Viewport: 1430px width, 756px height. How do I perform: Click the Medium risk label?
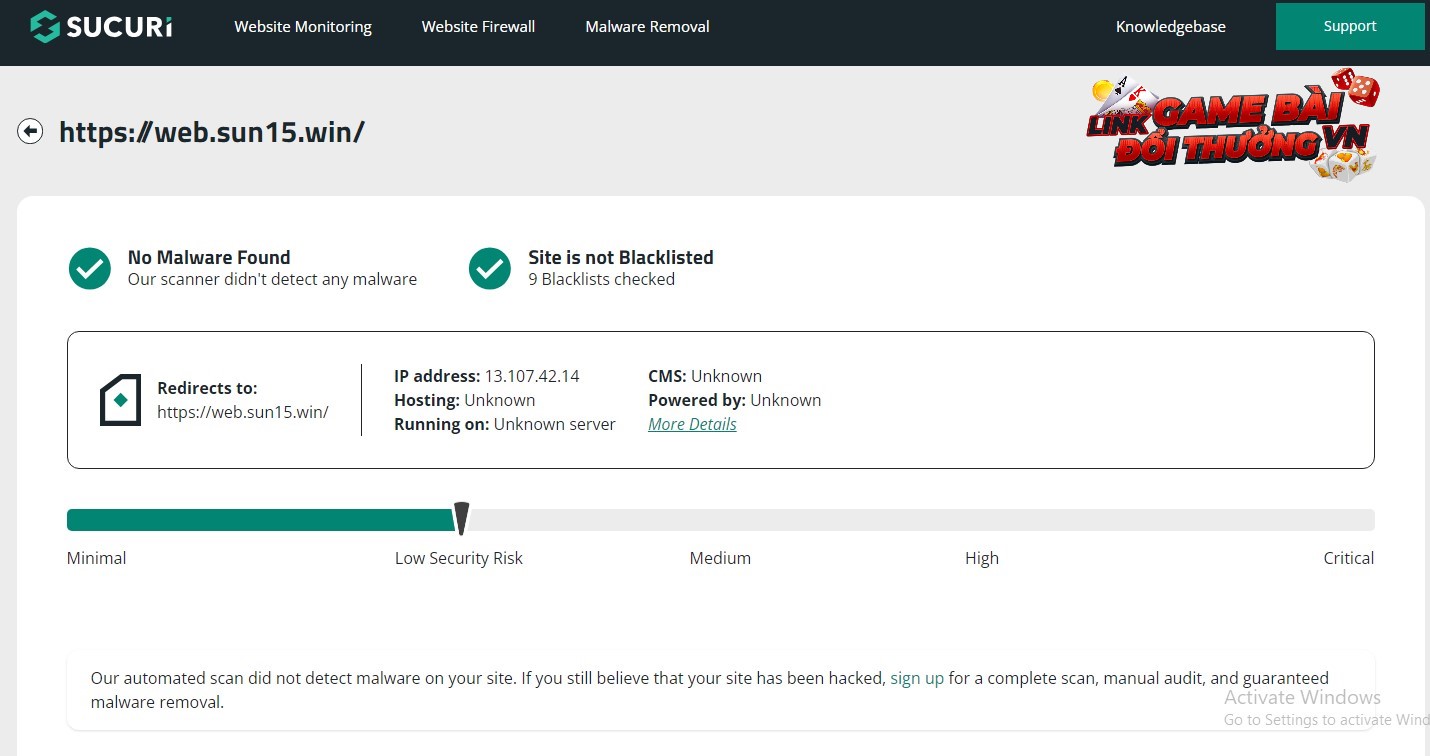coord(720,558)
